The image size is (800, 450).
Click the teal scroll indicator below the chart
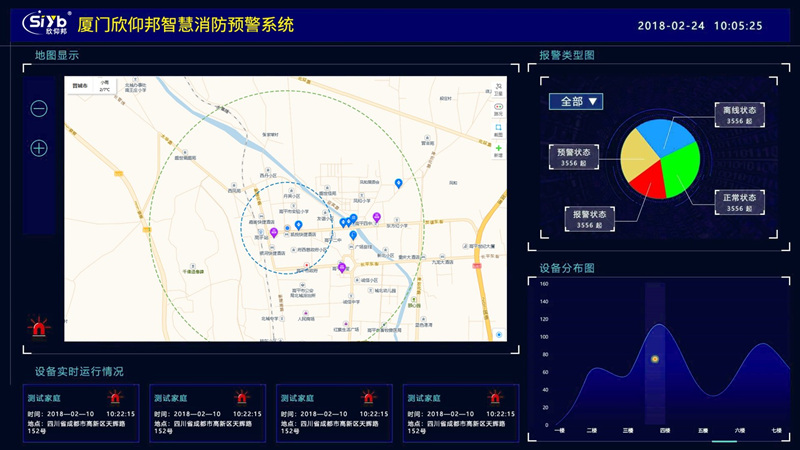click(x=724, y=441)
